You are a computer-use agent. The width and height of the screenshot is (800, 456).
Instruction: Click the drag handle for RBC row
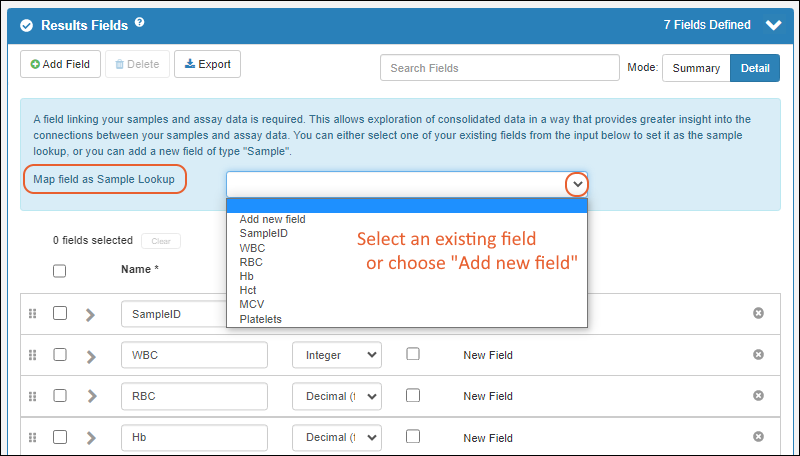pos(32,396)
